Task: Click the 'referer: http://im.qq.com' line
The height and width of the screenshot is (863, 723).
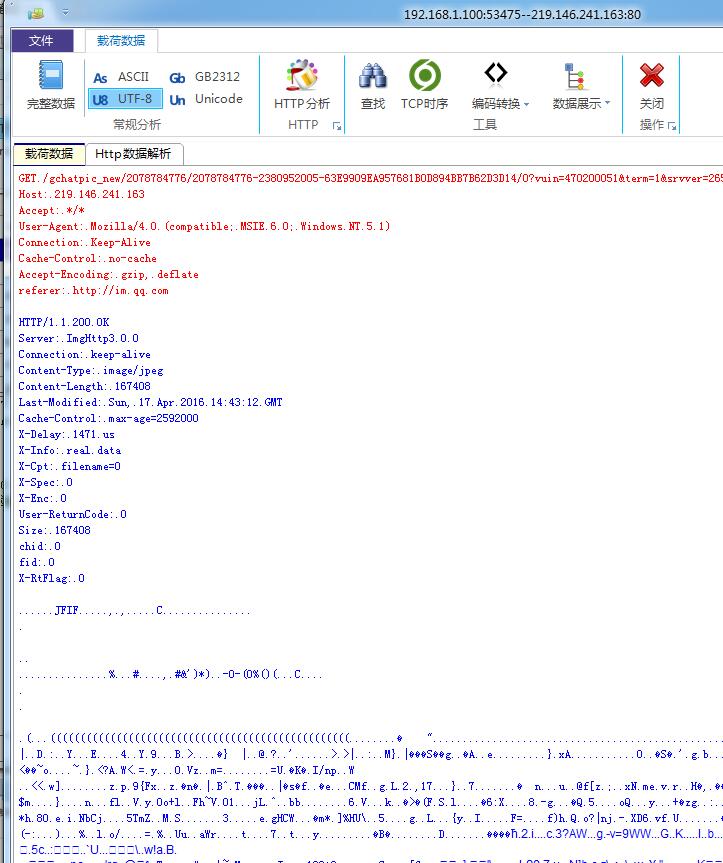Action: point(94,290)
